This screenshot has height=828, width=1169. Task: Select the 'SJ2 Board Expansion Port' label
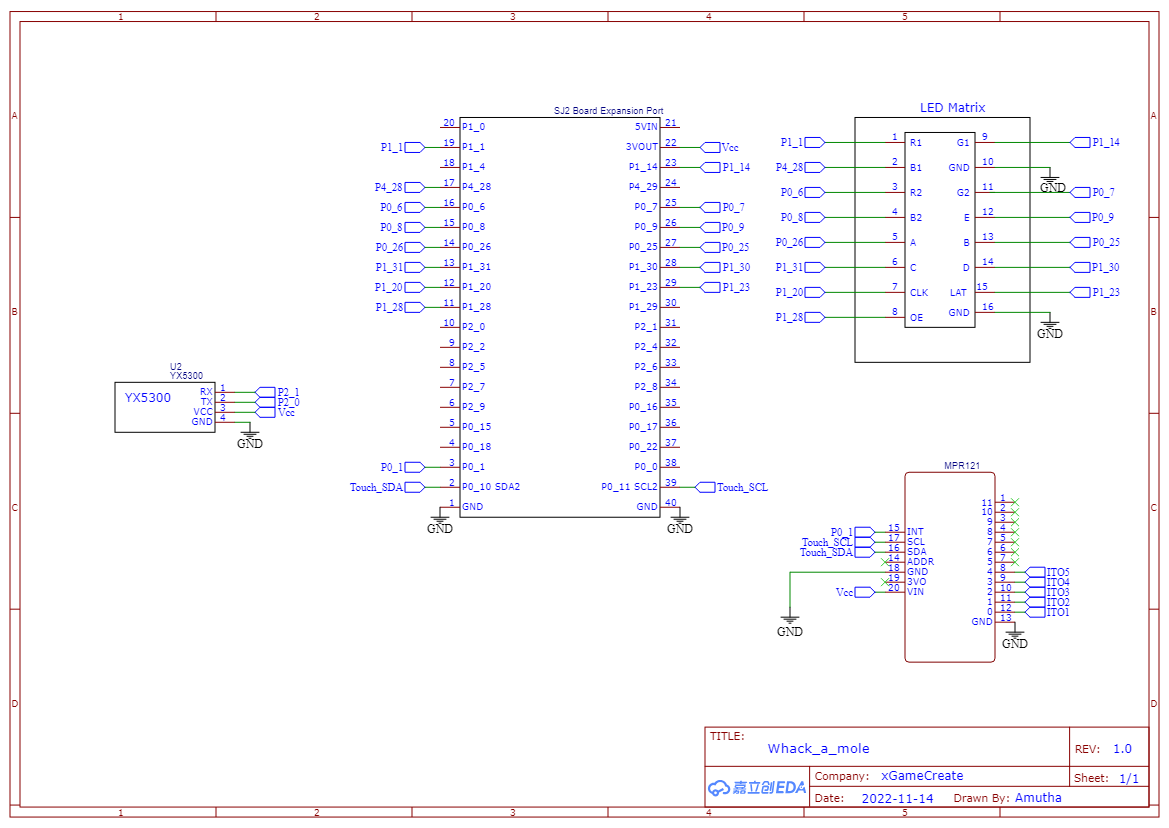tap(608, 110)
